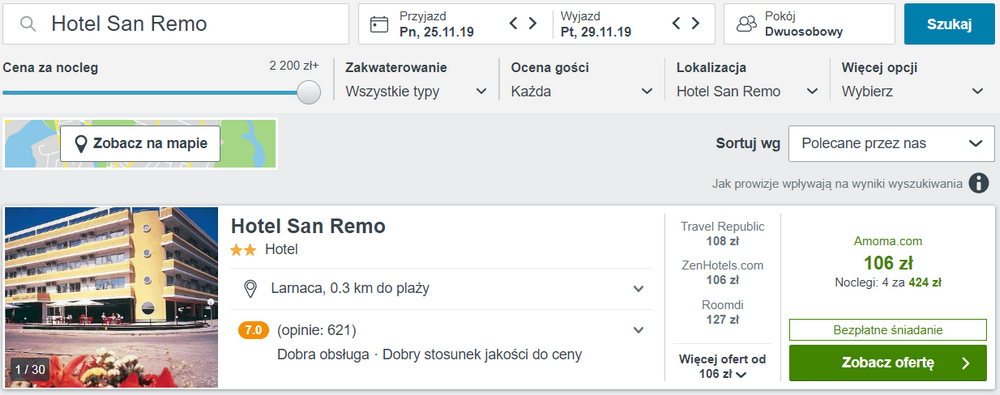Expand the Larnaca location details
The width and height of the screenshot is (1000, 395).
coord(638,289)
